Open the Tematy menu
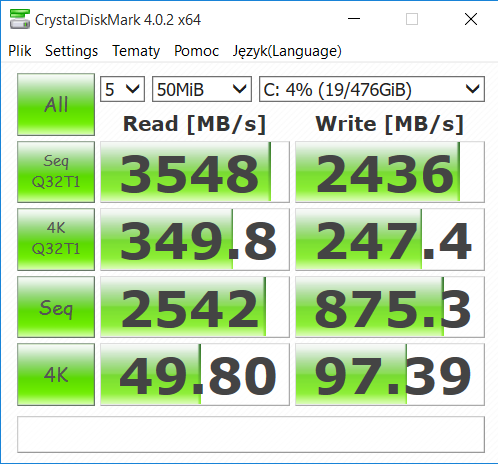Viewport: 498px width, 464px height. (x=136, y=51)
